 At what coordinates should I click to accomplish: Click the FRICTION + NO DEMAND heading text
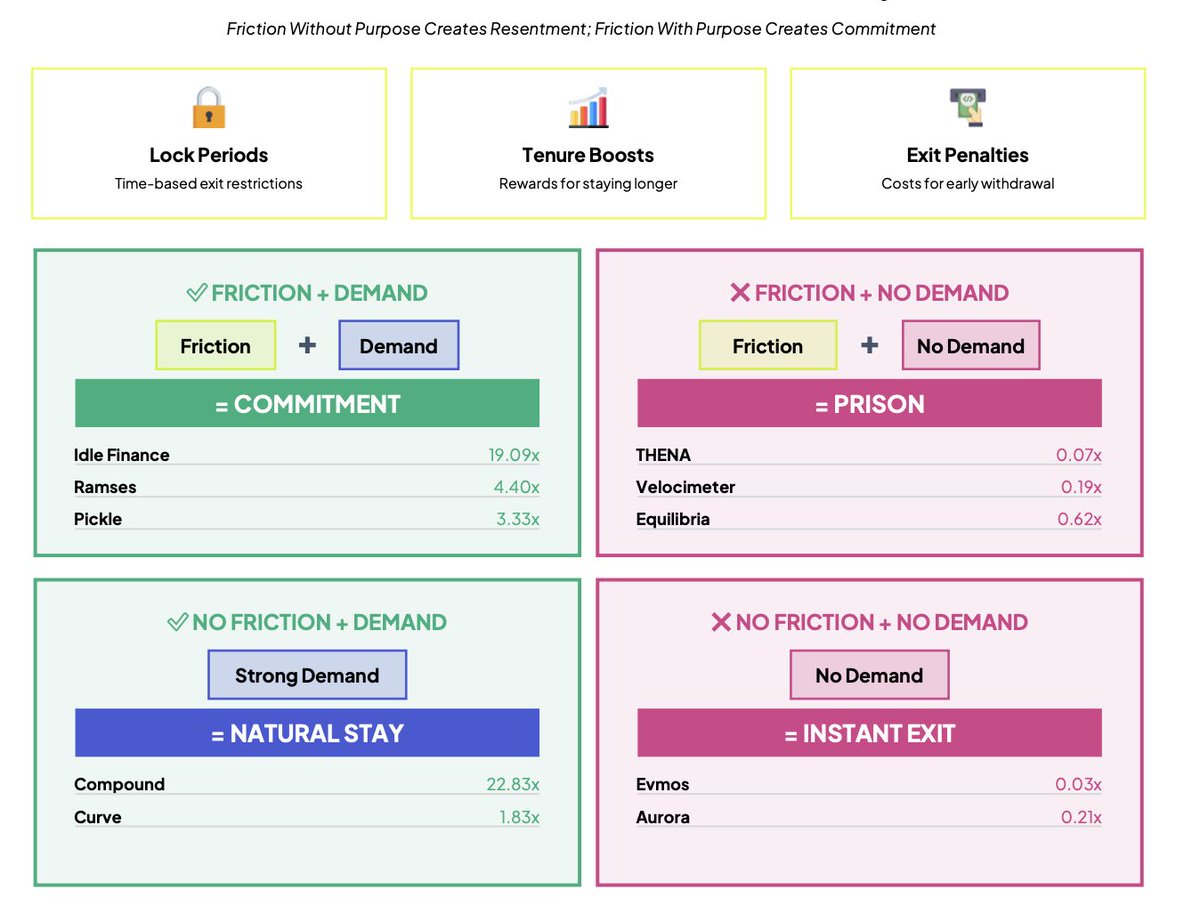click(882, 293)
